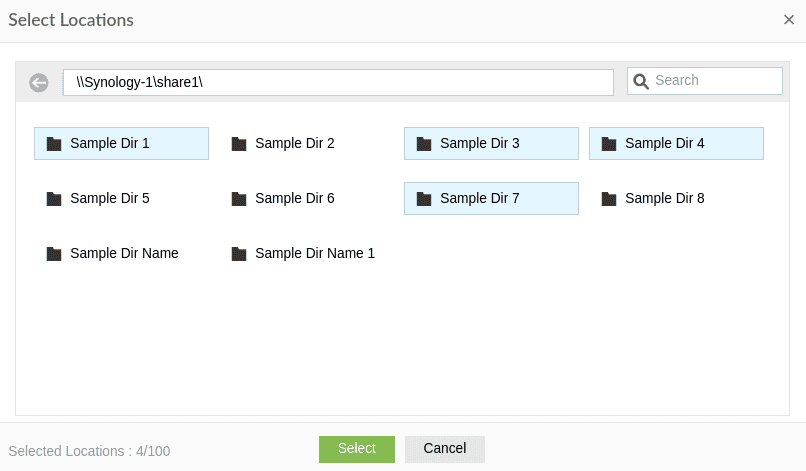
Task: Click the folder icon of Sample Dir Name 1
Action: 239,254
